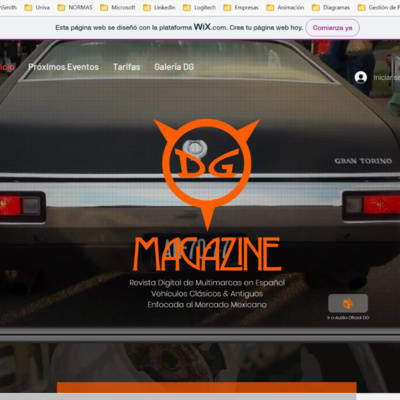Open the Univa bookmarks folder
This screenshot has width=400, height=400.
pyautogui.click(x=37, y=7)
